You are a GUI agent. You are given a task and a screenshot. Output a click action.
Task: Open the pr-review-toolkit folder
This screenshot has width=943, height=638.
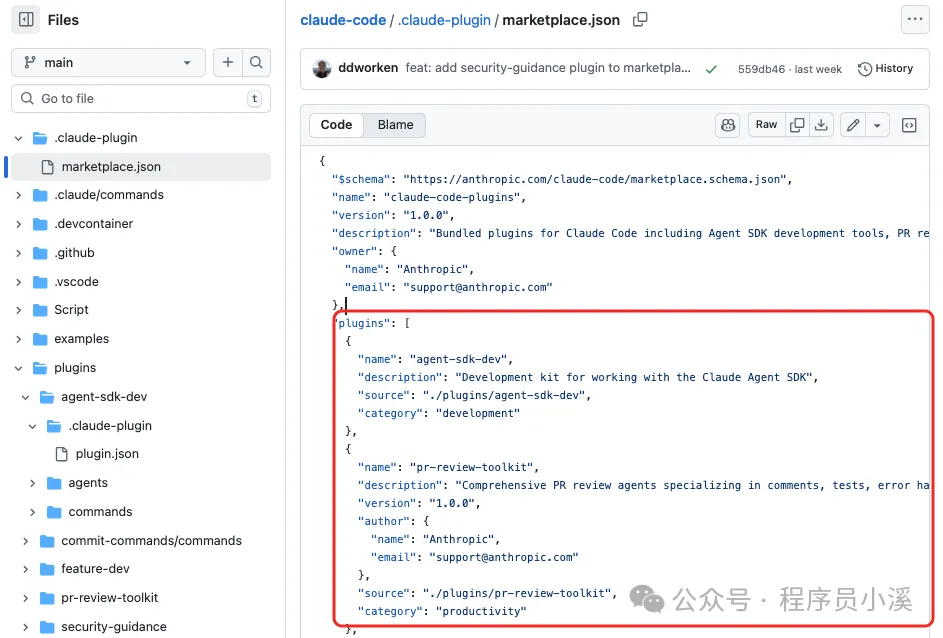coord(109,598)
